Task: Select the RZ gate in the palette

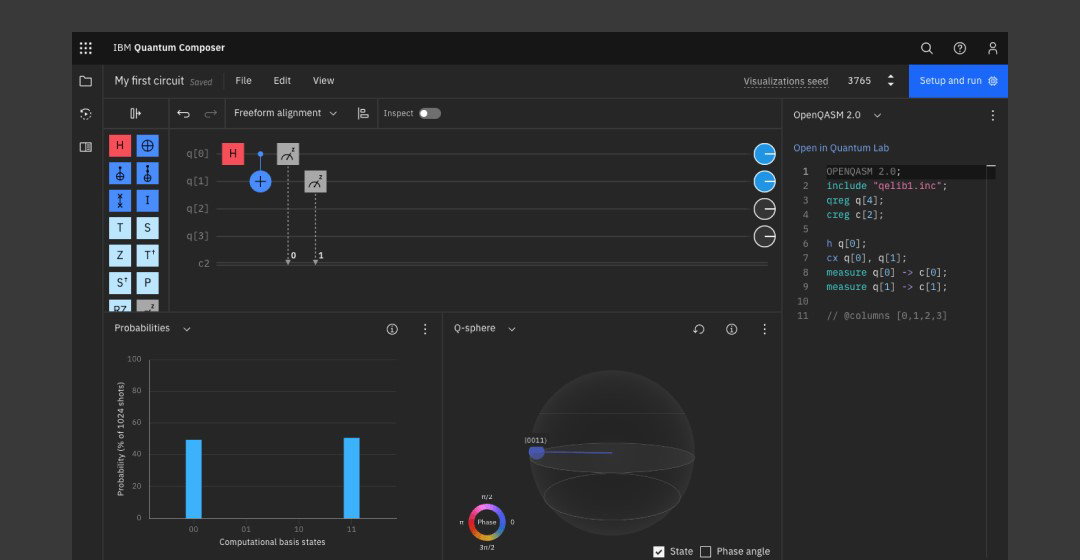Action: pos(120,306)
